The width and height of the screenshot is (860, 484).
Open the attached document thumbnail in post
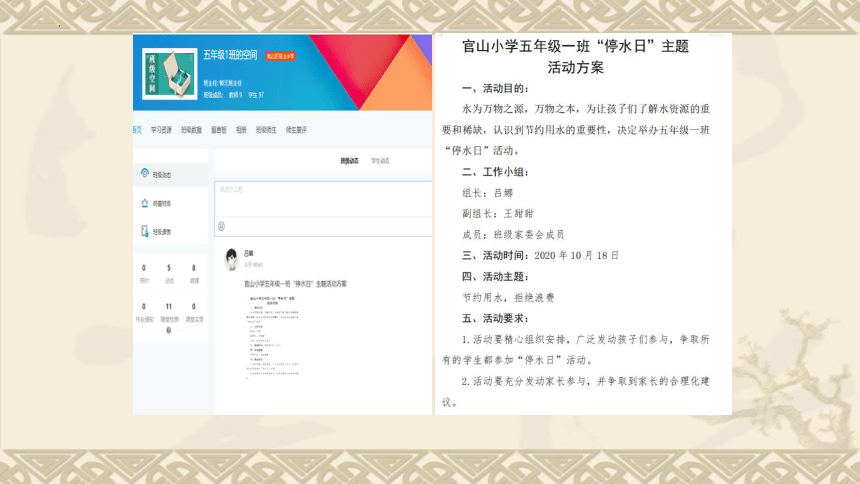tap(273, 337)
